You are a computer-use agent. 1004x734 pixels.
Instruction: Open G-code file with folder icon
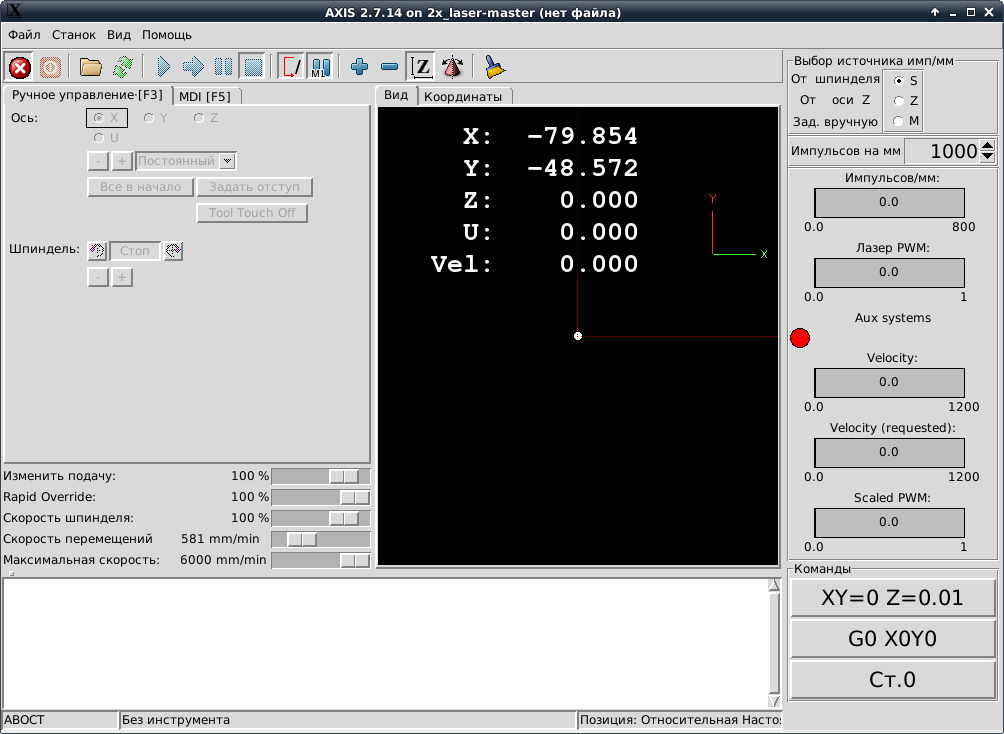pyautogui.click(x=91, y=67)
